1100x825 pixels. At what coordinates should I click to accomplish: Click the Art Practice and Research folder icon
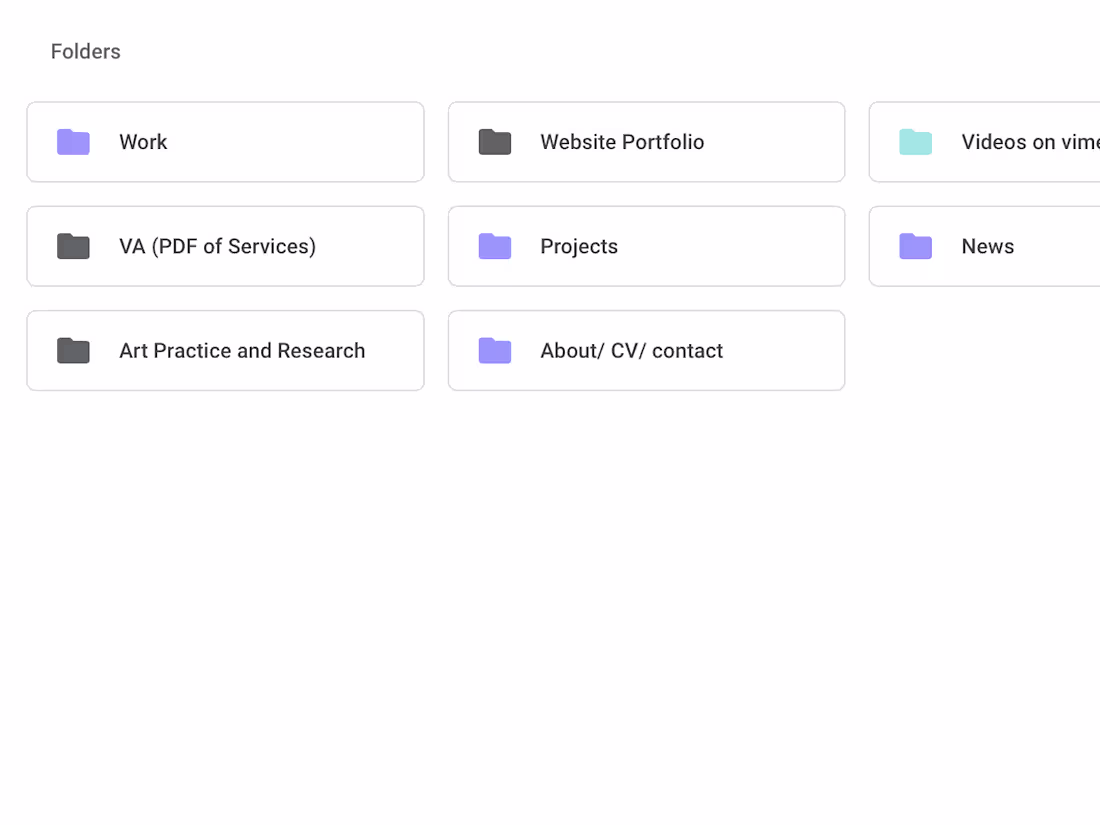click(73, 351)
